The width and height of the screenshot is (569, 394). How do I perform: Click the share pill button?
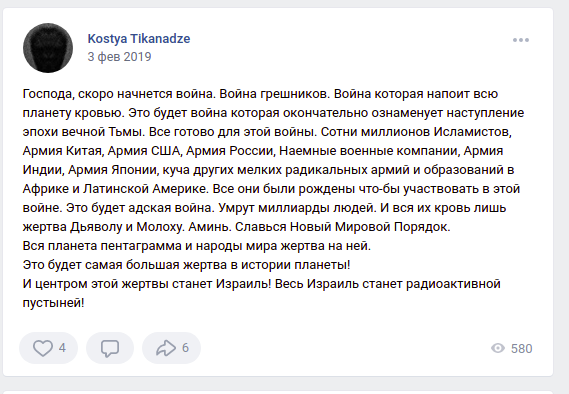point(171,348)
